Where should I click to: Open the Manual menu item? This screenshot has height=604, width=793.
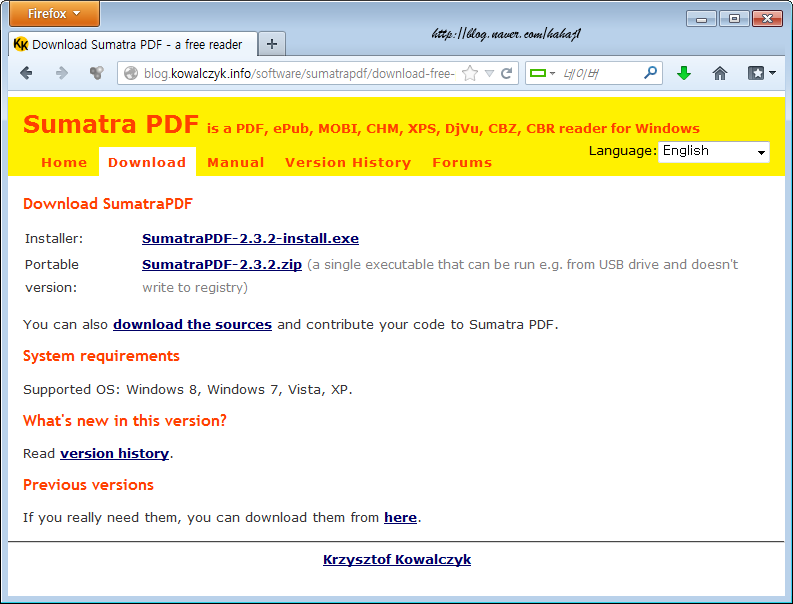point(236,162)
